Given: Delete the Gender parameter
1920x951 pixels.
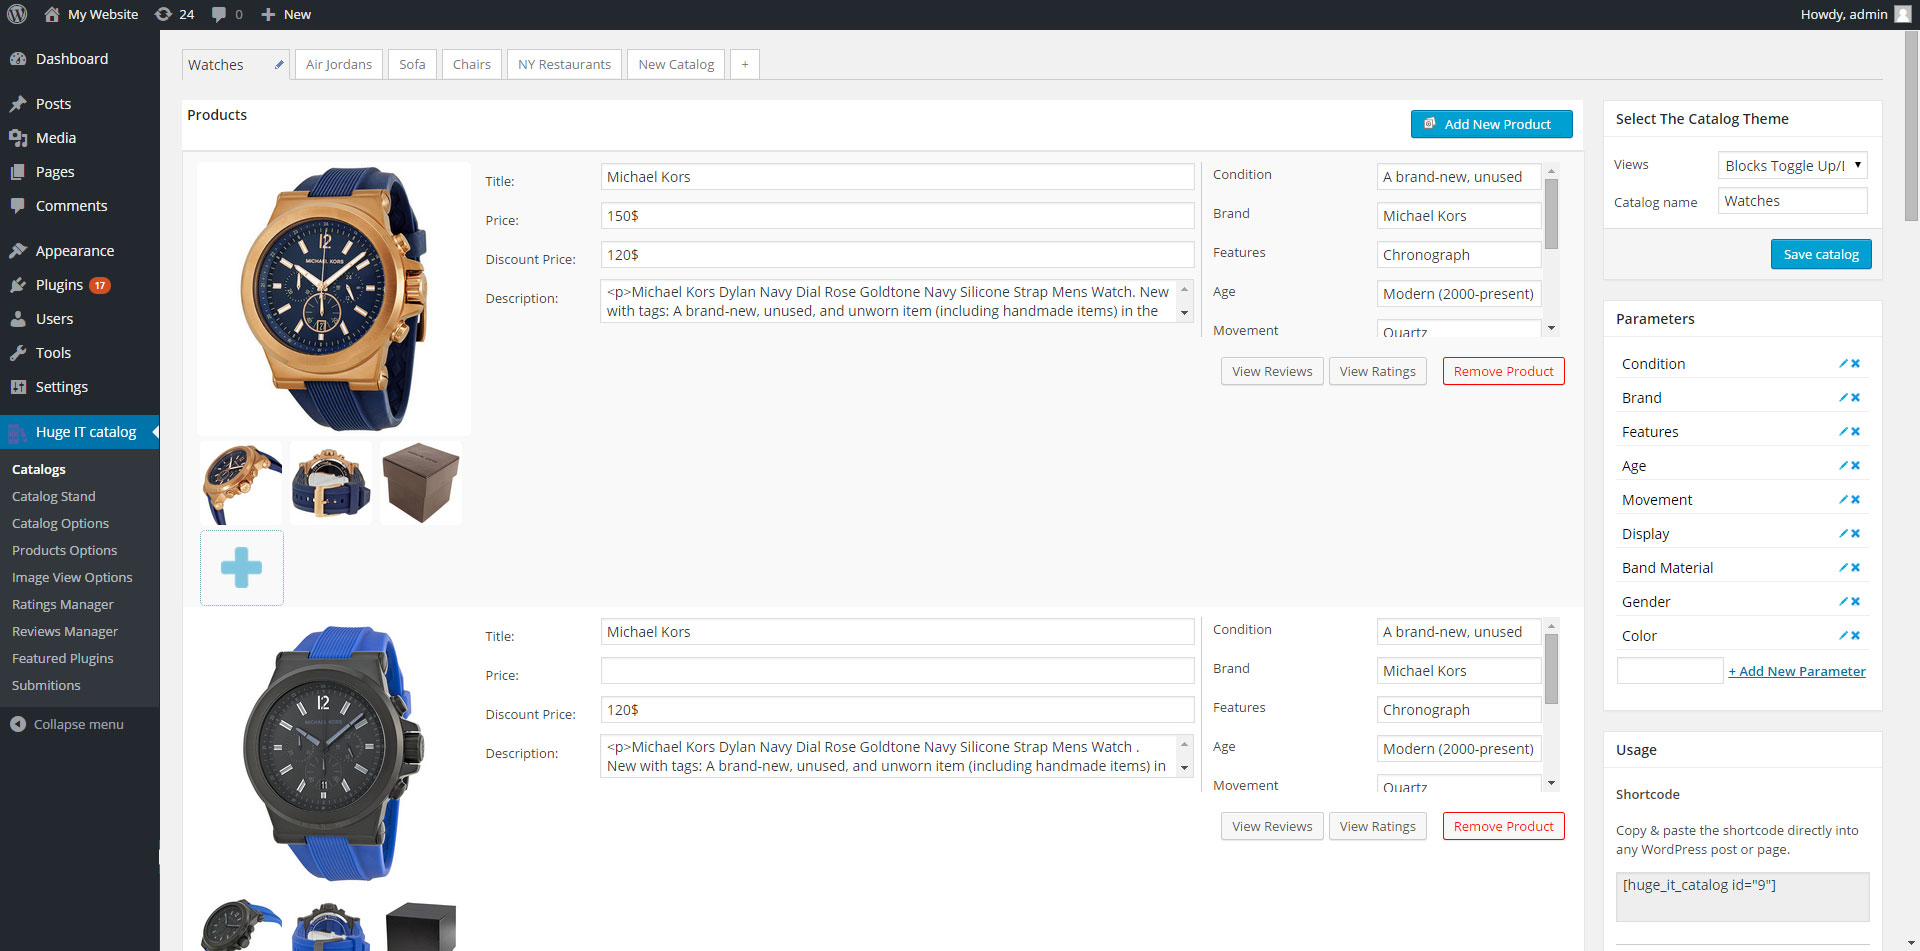Looking at the screenshot, I should coord(1855,602).
